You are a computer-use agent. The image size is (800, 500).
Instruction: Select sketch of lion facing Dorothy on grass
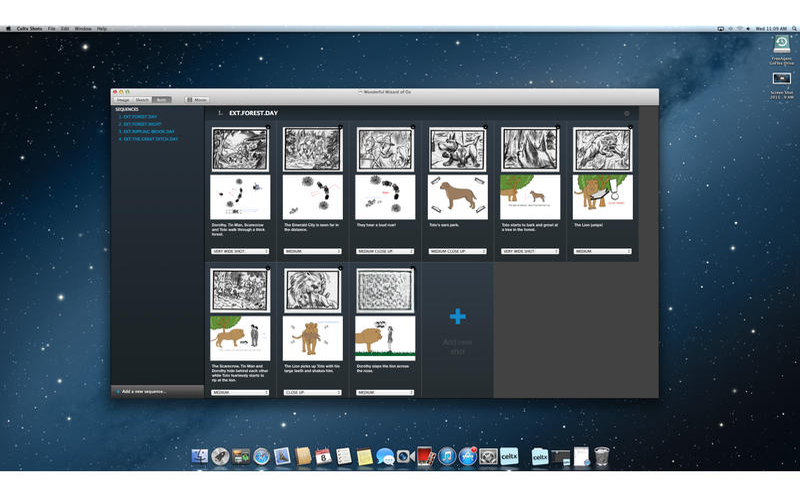click(385, 338)
